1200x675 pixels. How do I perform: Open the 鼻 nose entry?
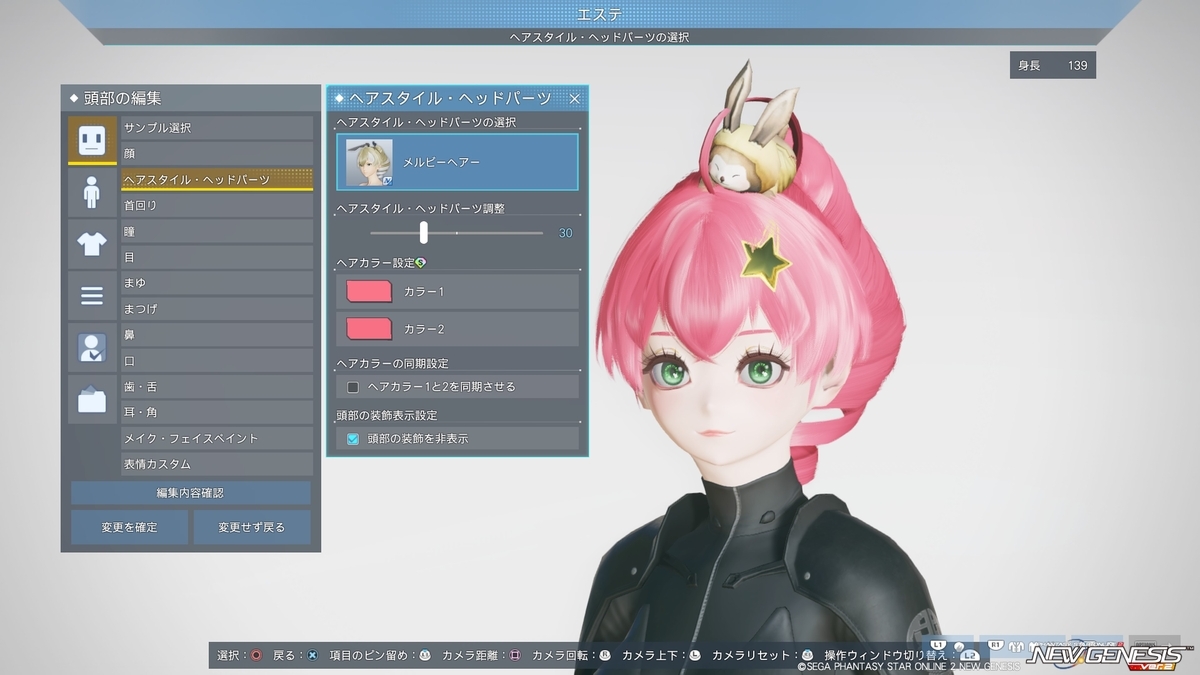(217, 335)
